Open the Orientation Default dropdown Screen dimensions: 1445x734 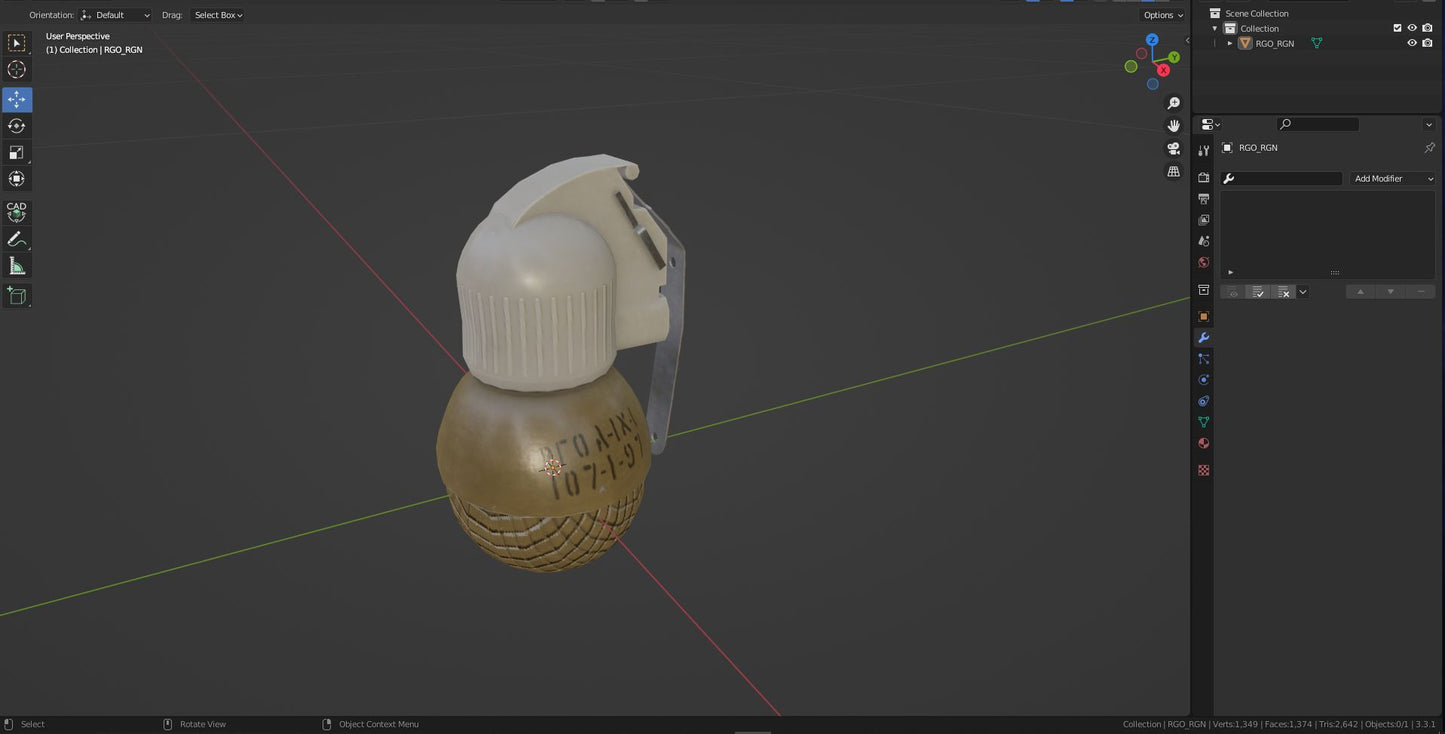coord(116,15)
